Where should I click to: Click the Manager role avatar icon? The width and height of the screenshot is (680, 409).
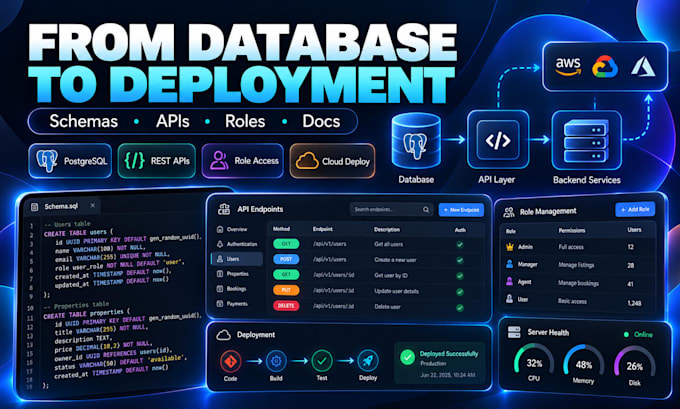pos(510,264)
